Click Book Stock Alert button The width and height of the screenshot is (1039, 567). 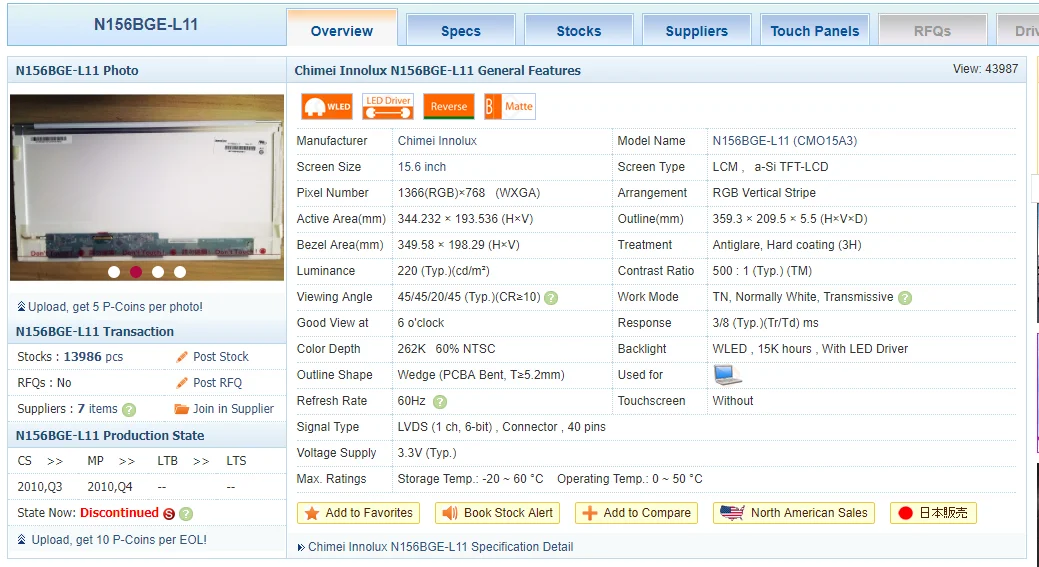pos(497,513)
